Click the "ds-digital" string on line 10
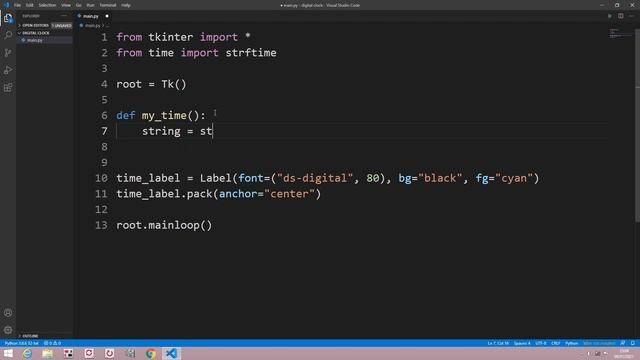 (x=315, y=178)
